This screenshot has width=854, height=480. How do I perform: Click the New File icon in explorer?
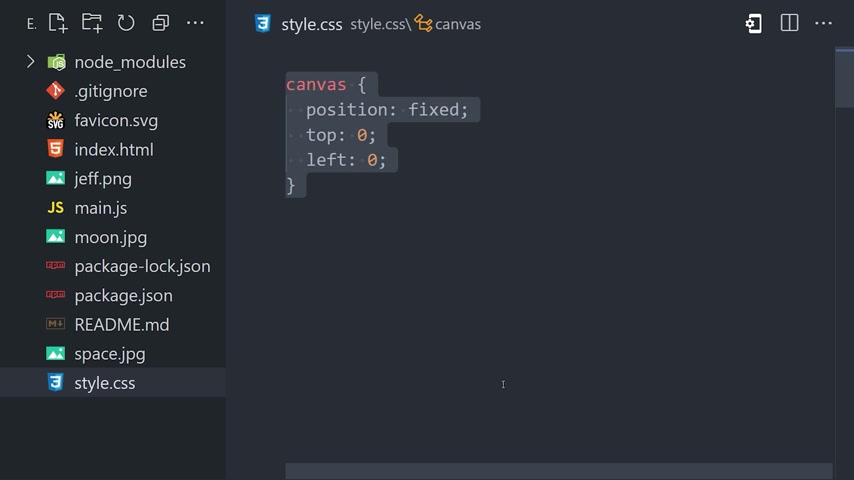tap(58, 23)
